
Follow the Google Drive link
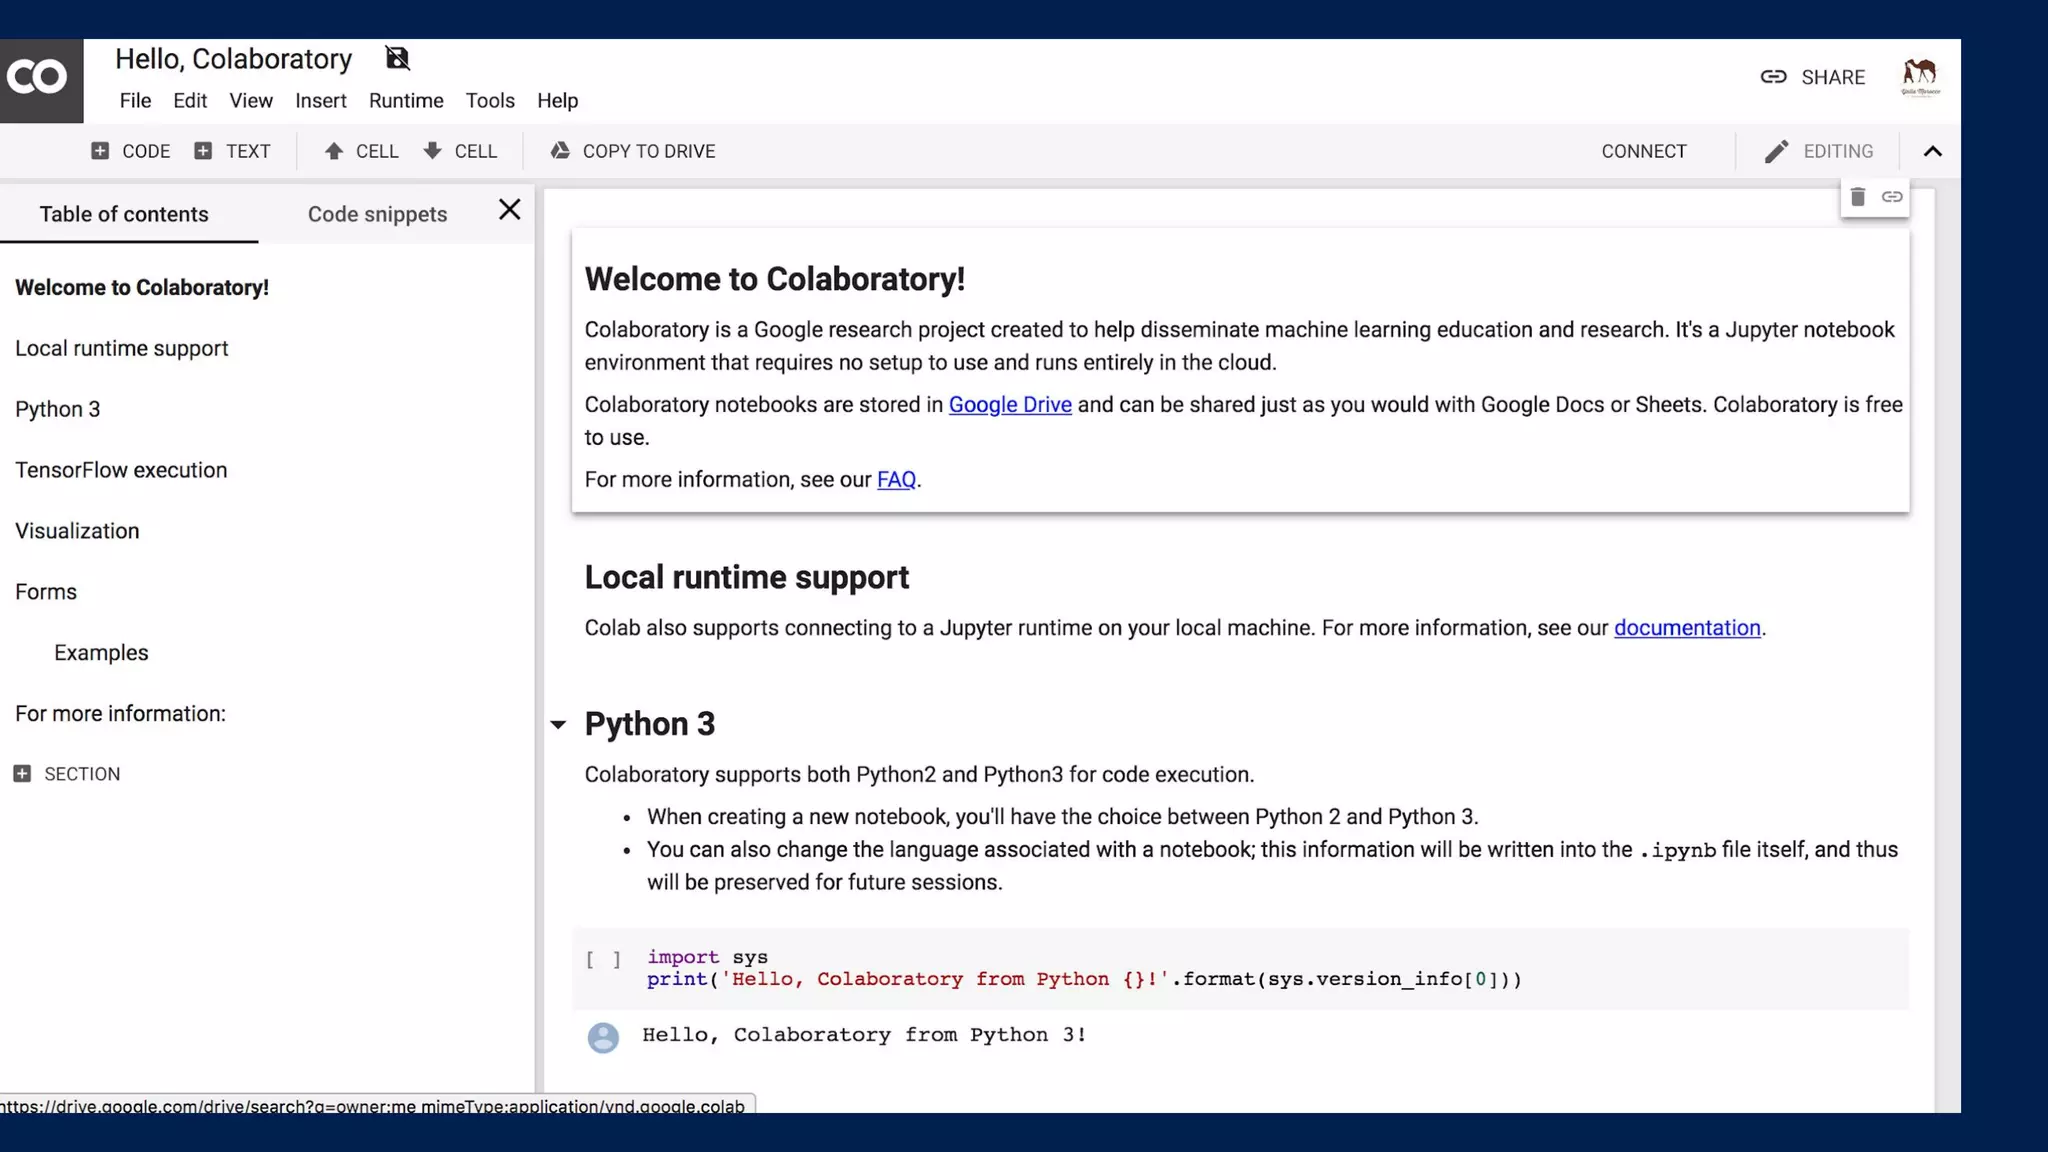click(1010, 405)
